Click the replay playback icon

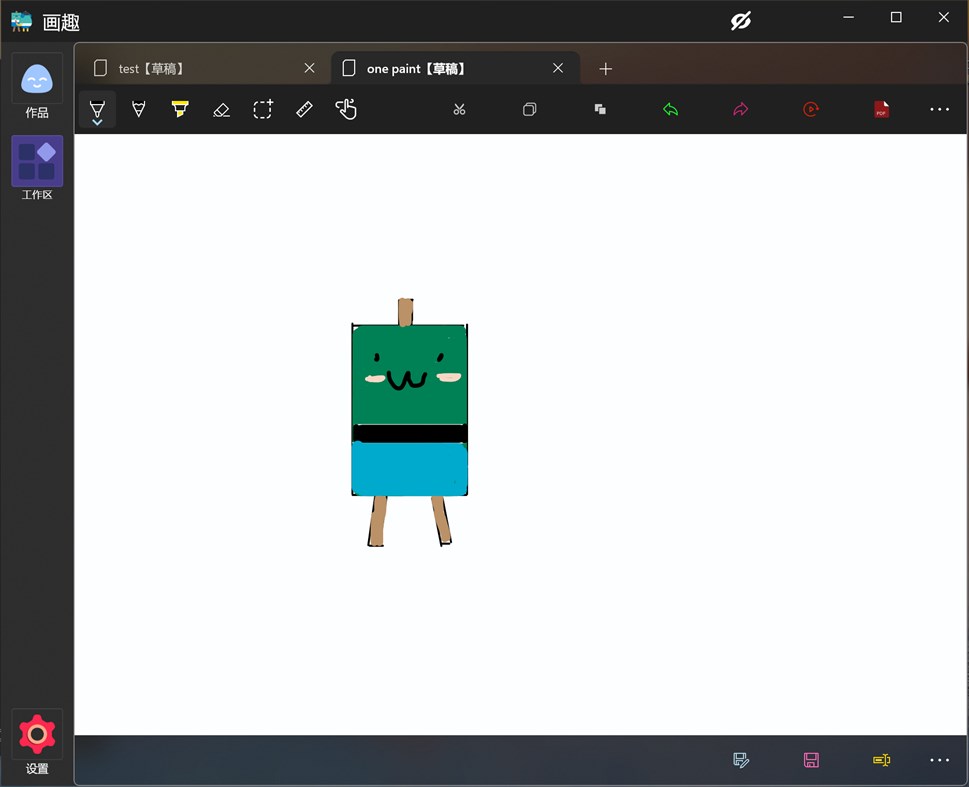[x=810, y=109]
